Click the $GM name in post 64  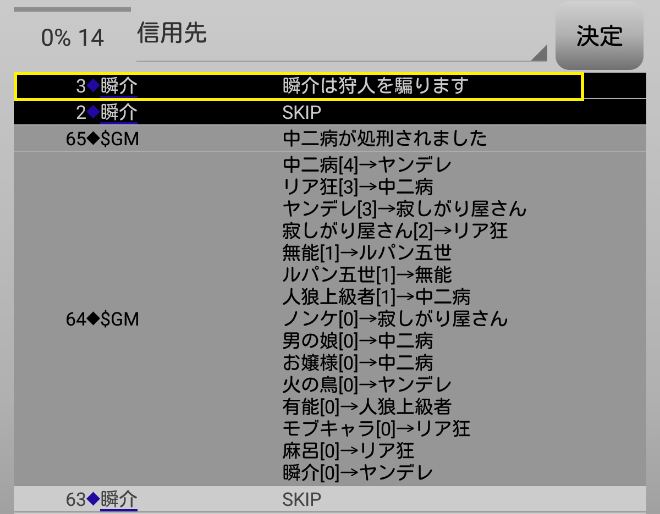119,319
